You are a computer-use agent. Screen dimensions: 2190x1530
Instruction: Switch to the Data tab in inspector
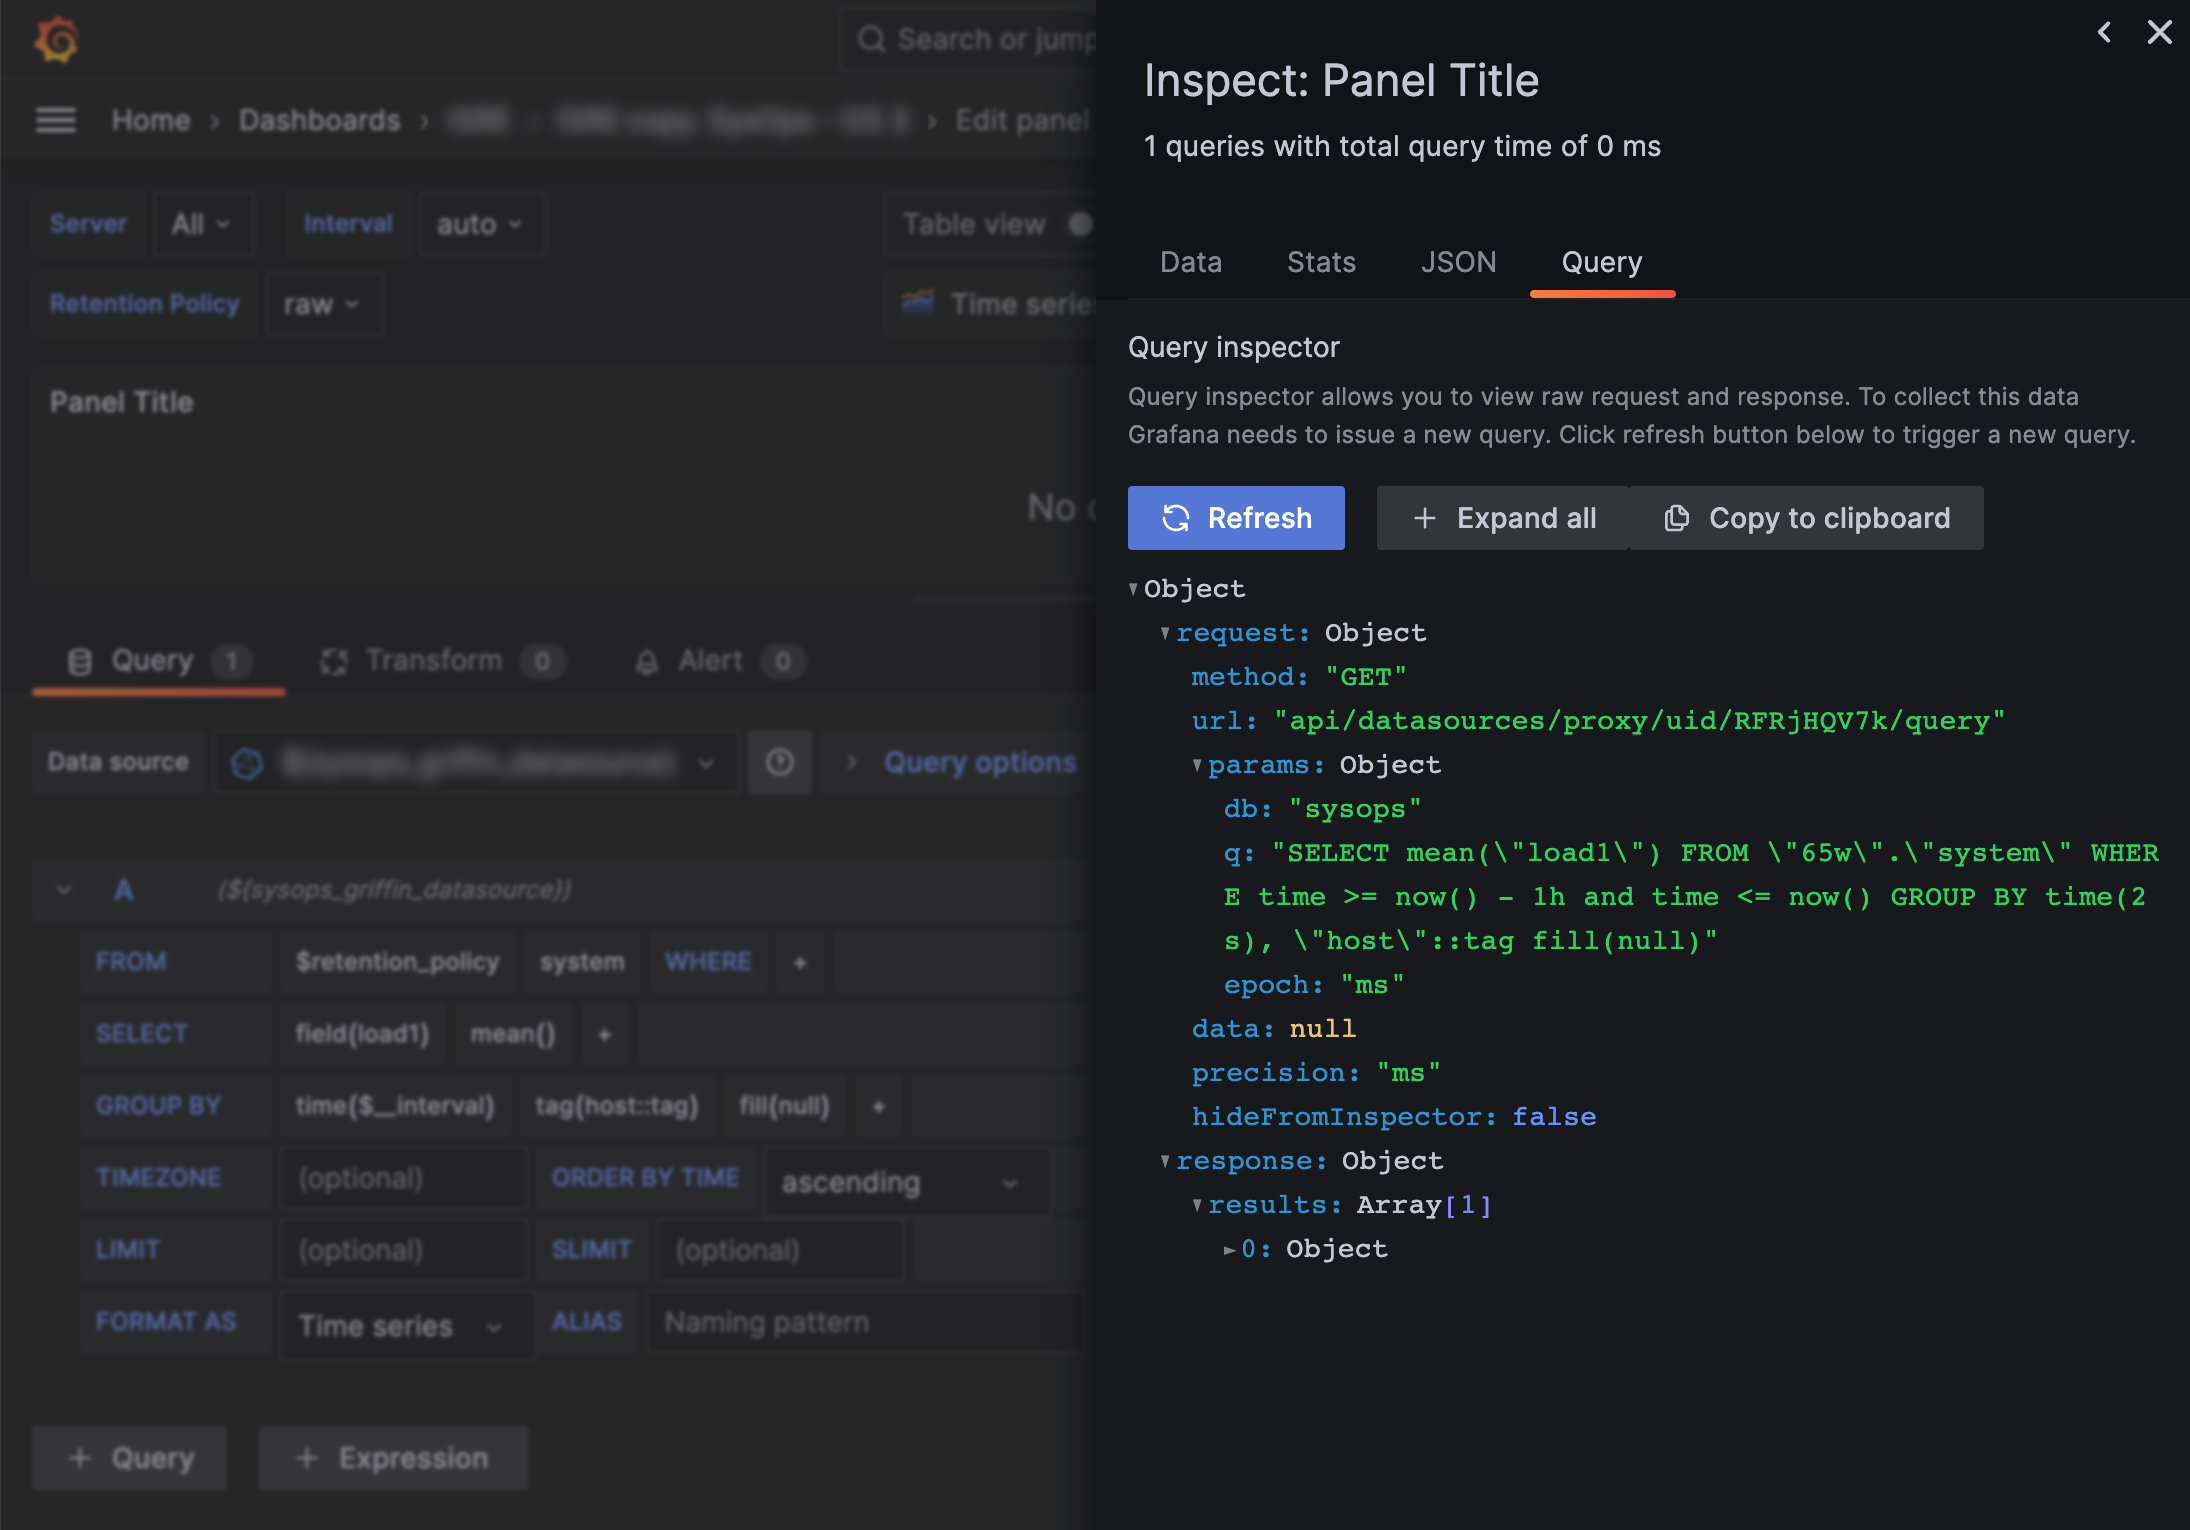[1190, 262]
